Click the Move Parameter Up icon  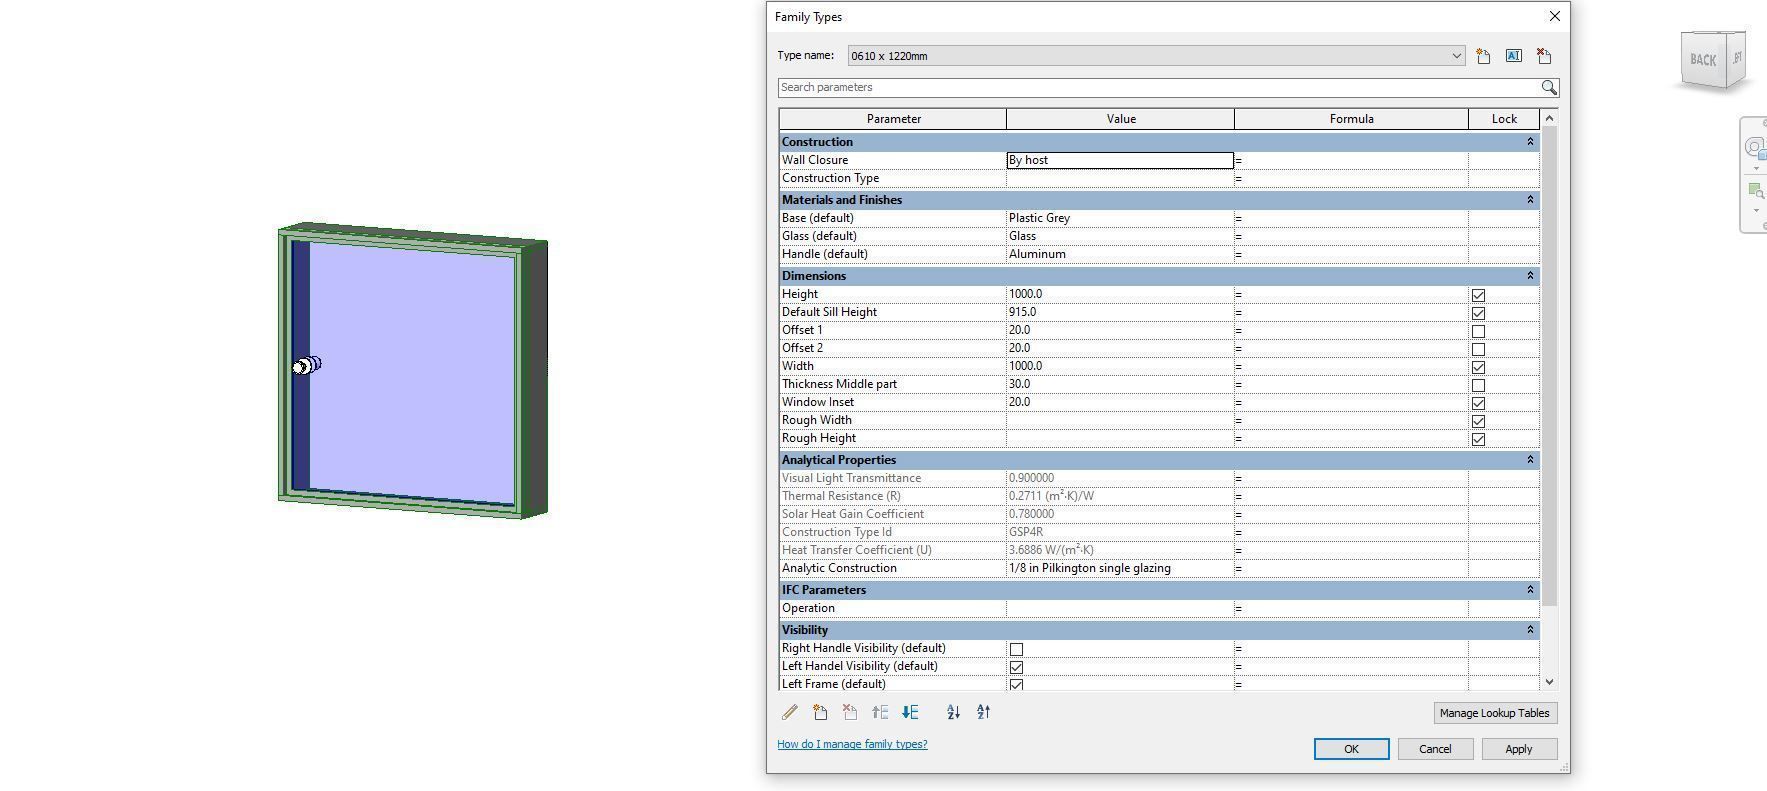(x=880, y=713)
